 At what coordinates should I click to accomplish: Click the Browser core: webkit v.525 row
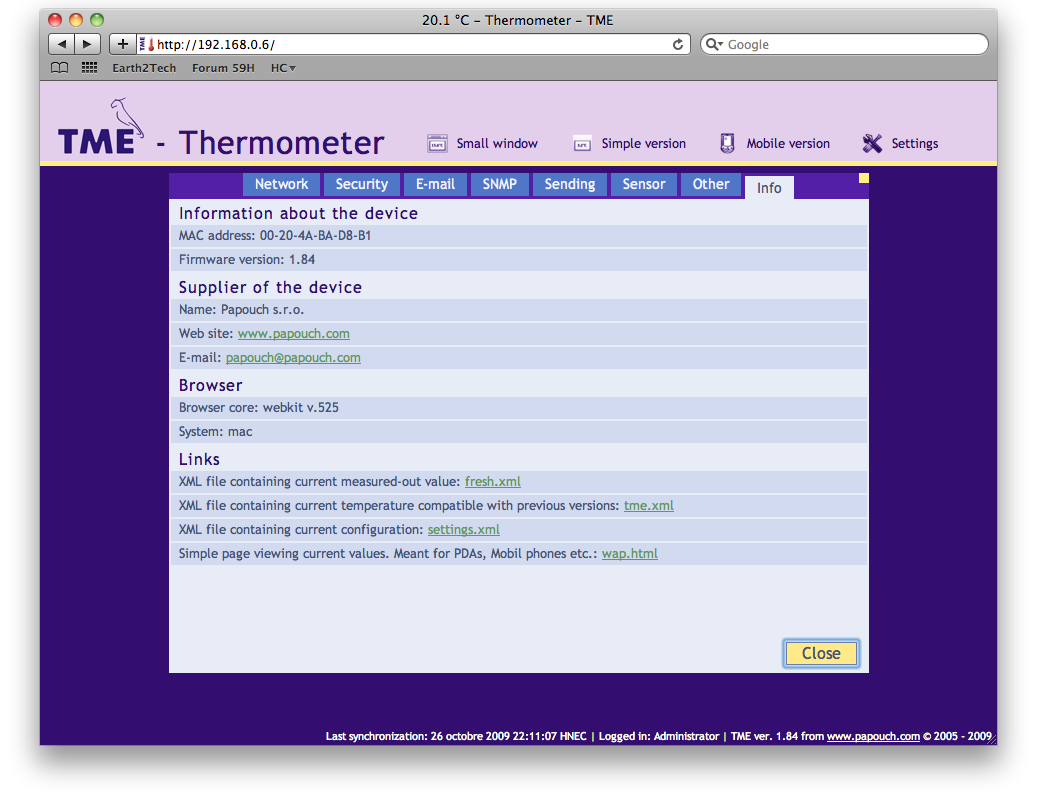[x=518, y=408]
